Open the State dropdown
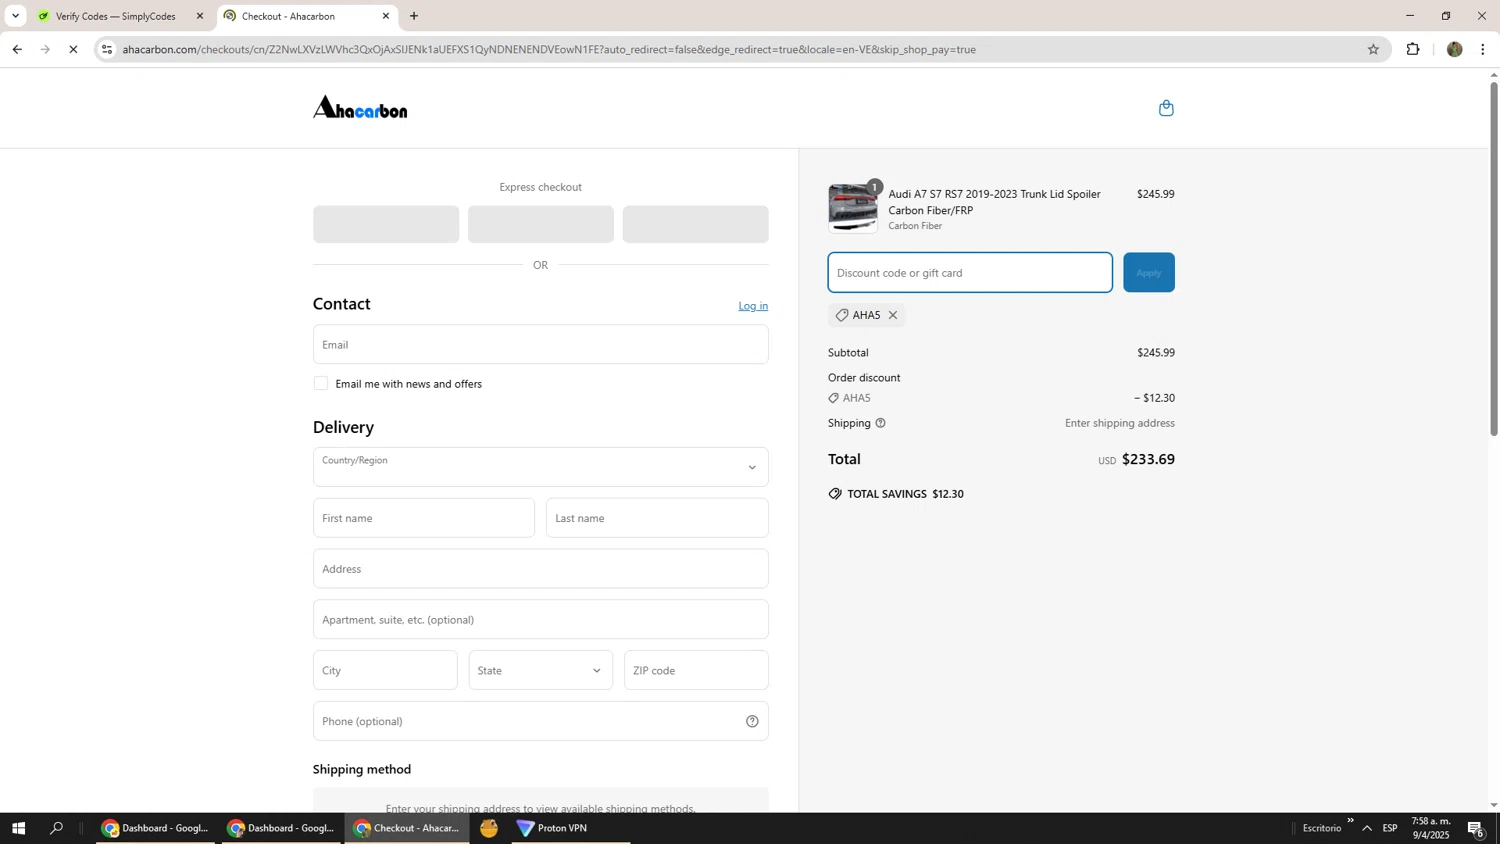The image size is (1500, 844). [x=541, y=670]
